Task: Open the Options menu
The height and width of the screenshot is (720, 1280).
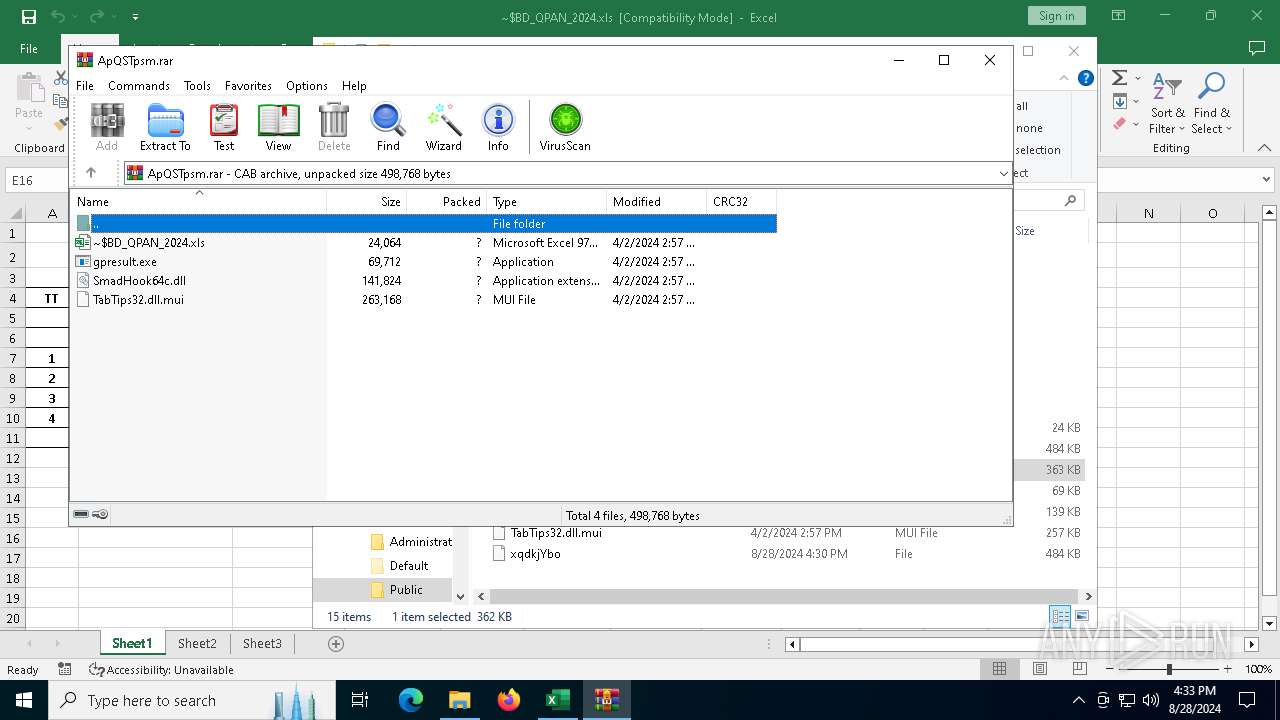Action: (x=307, y=86)
